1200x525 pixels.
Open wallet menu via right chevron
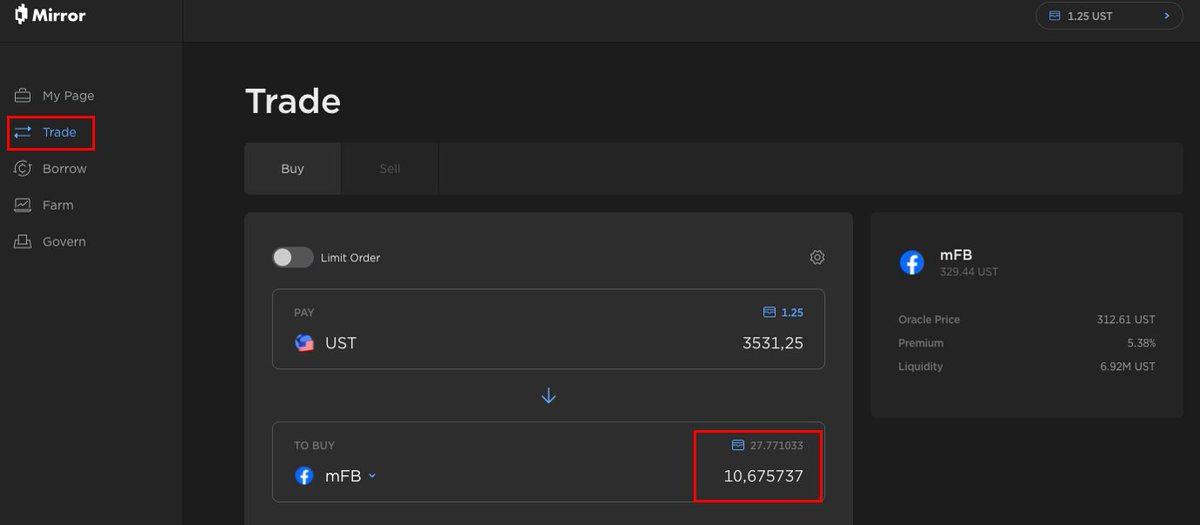[x=1166, y=16]
